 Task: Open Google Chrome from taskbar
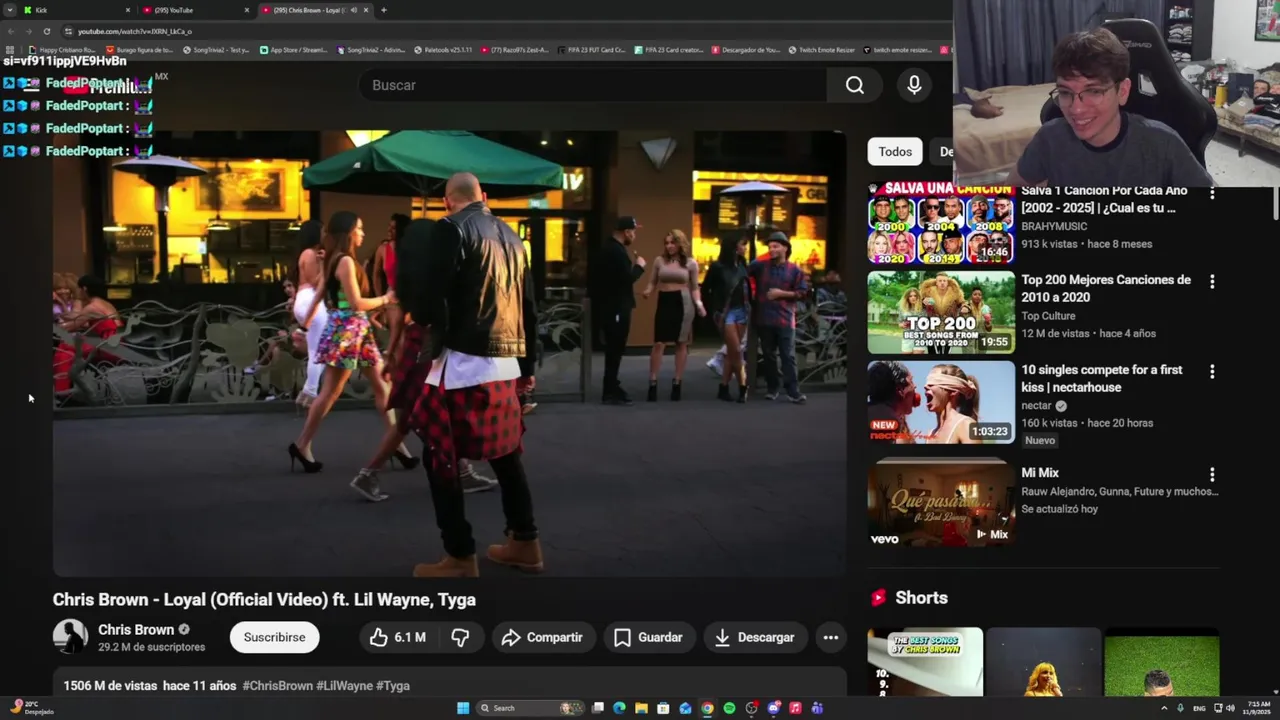pos(707,708)
